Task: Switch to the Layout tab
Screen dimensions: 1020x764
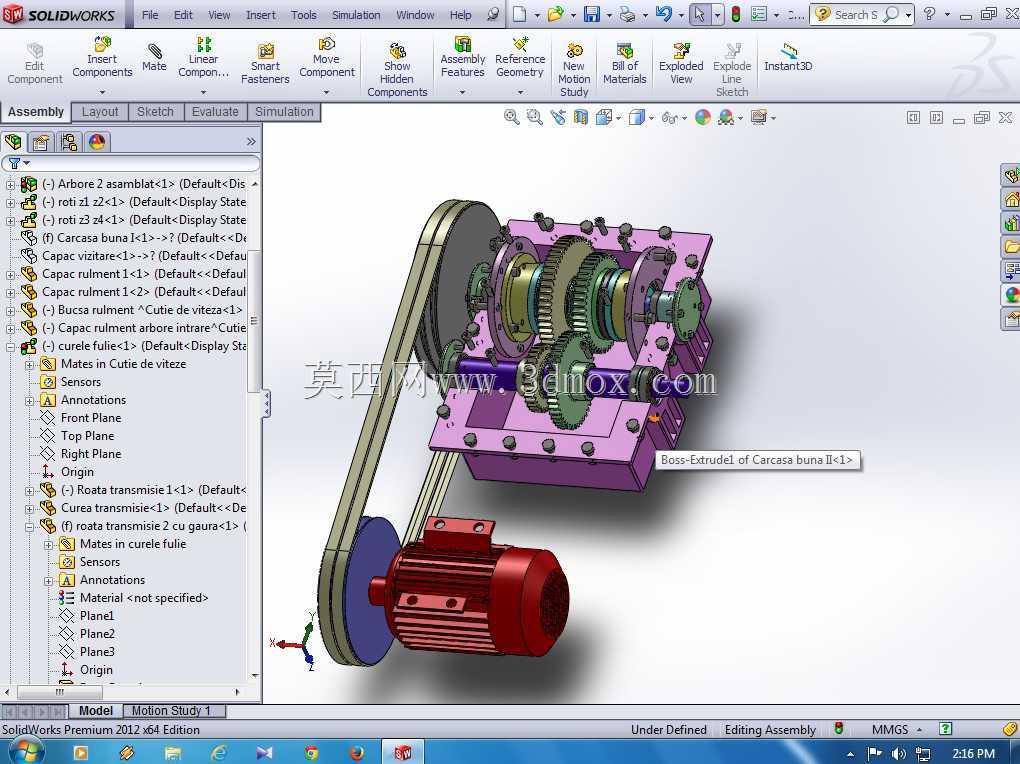Action: point(100,112)
